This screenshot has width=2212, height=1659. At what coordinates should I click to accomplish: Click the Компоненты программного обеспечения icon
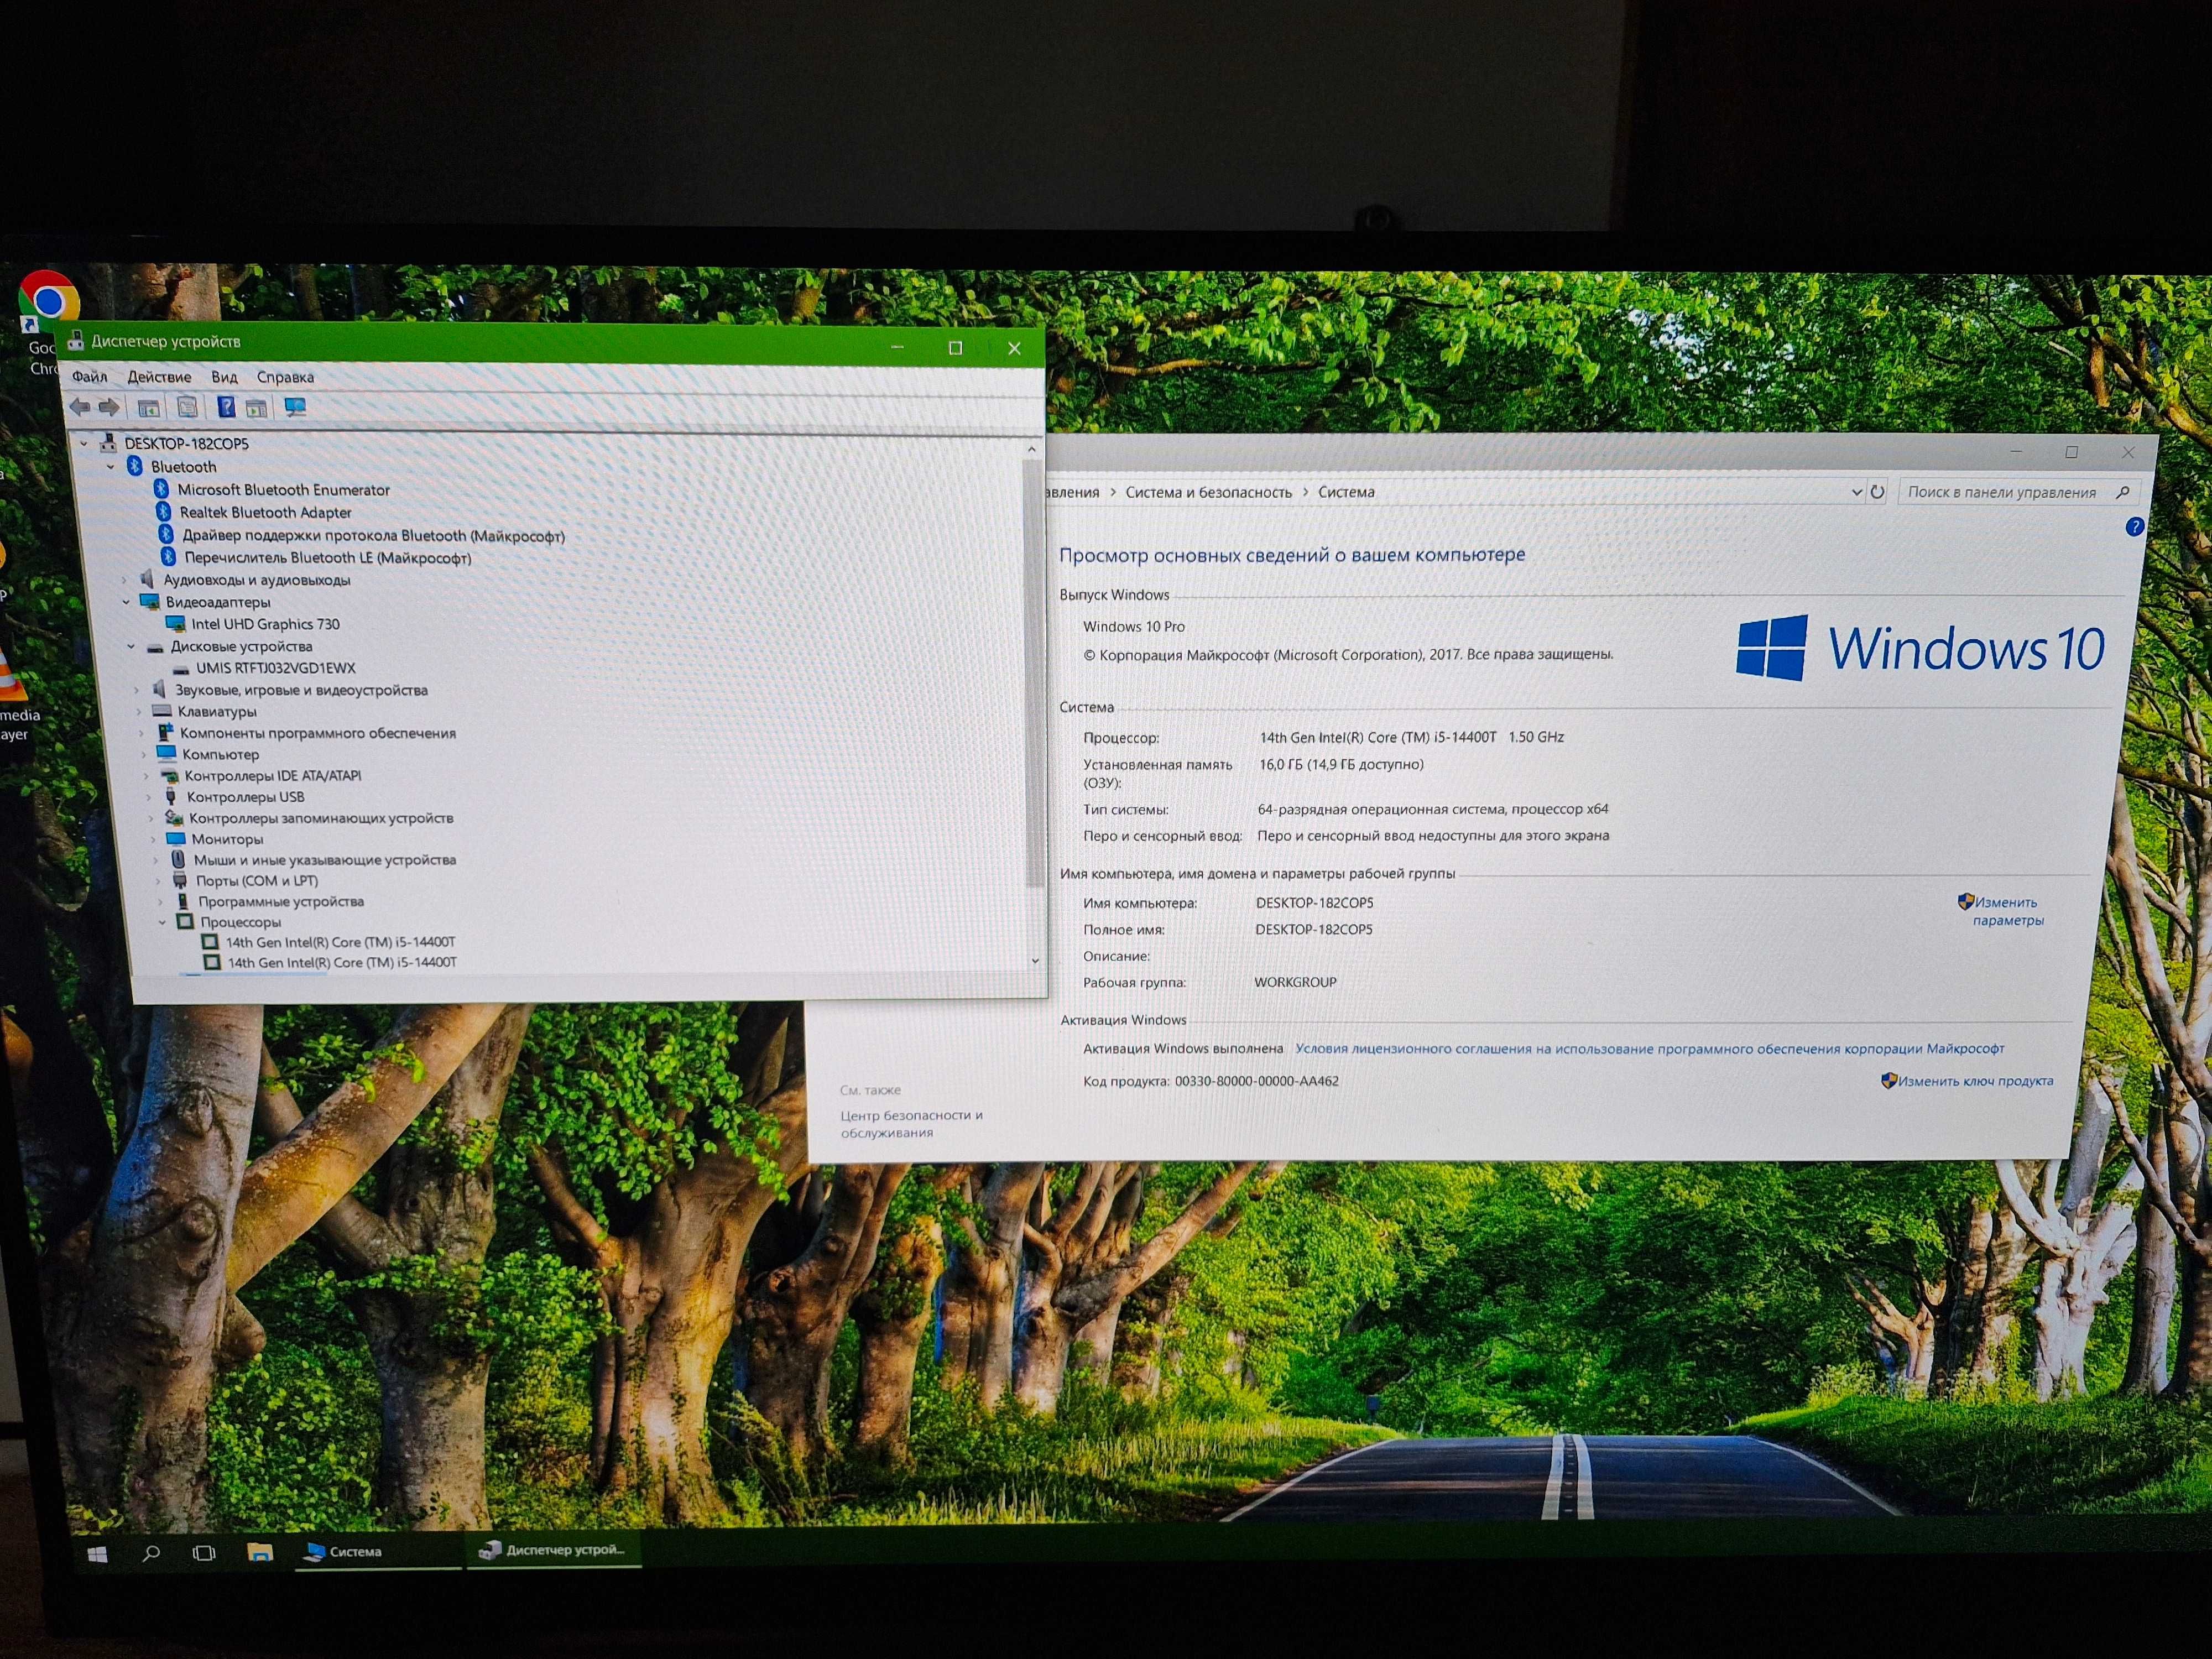click(166, 733)
